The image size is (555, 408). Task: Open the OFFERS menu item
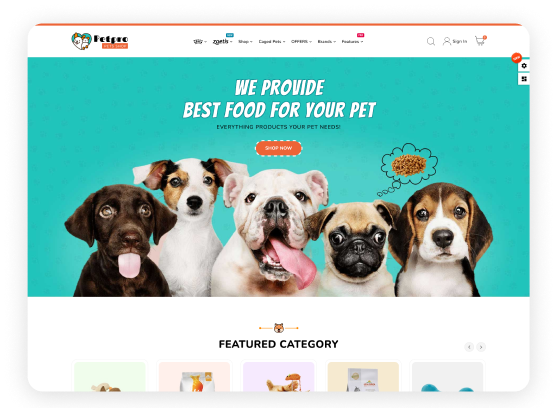[301, 41]
